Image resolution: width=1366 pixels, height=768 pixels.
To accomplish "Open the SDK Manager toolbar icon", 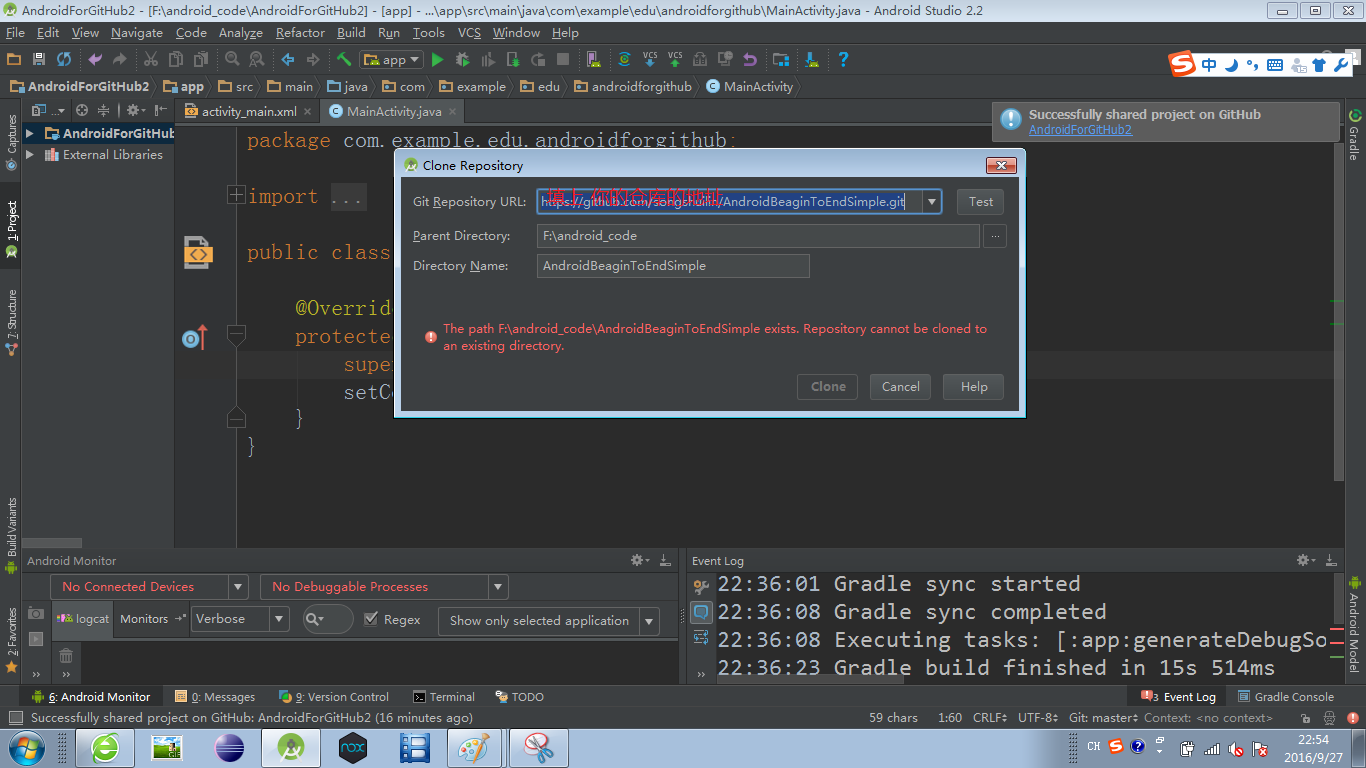I will point(812,60).
